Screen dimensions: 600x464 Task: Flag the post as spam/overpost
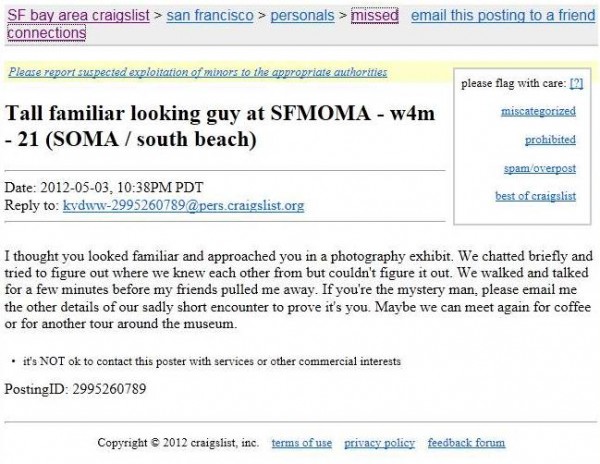point(540,168)
